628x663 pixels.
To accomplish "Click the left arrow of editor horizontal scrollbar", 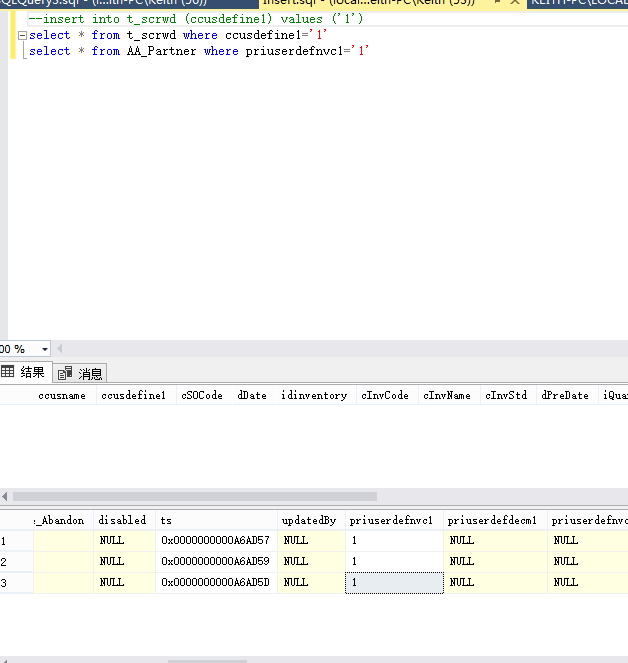I will pyautogui.click(x=60, y=349).
